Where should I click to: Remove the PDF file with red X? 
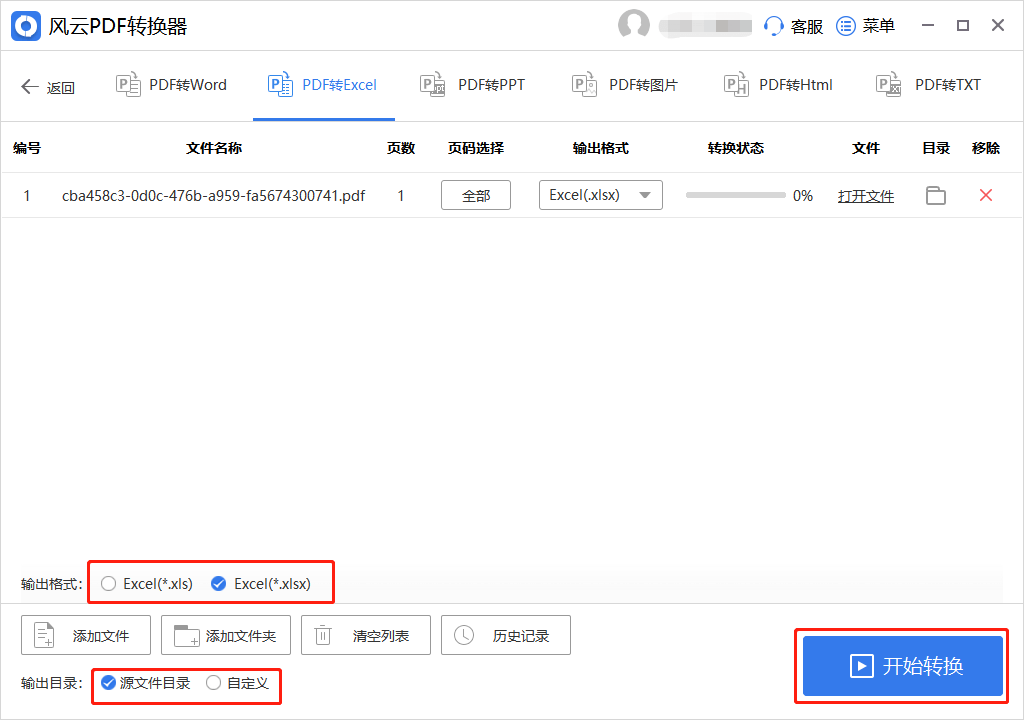click(985, 196)
